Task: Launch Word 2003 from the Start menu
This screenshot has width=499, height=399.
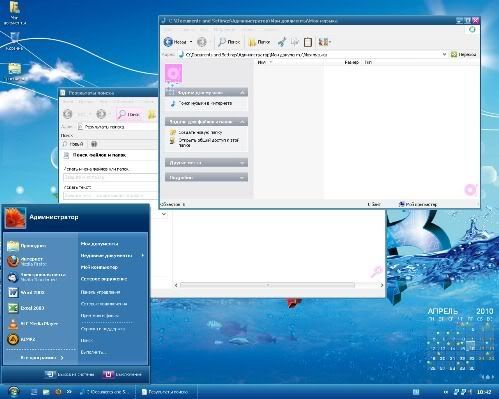Action: [26, 292]
